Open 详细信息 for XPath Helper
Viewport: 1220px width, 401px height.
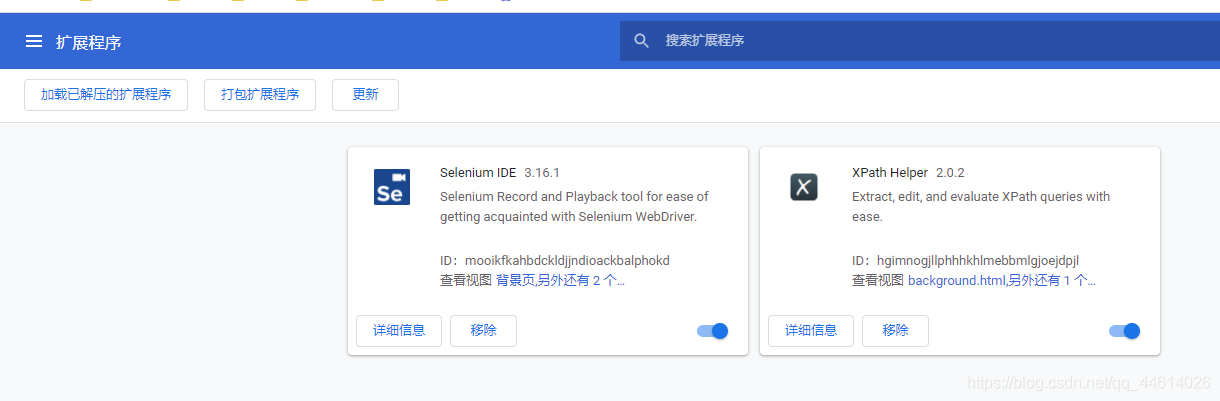(x=811, y=330)
